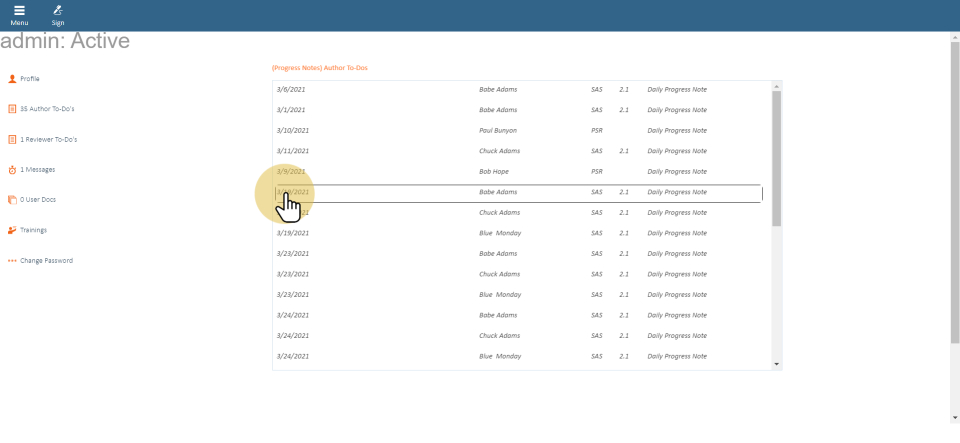Viewport: 960px width, 443px height.
Task: Click the 0 User Docs icon
Action: tap(12, 200)
